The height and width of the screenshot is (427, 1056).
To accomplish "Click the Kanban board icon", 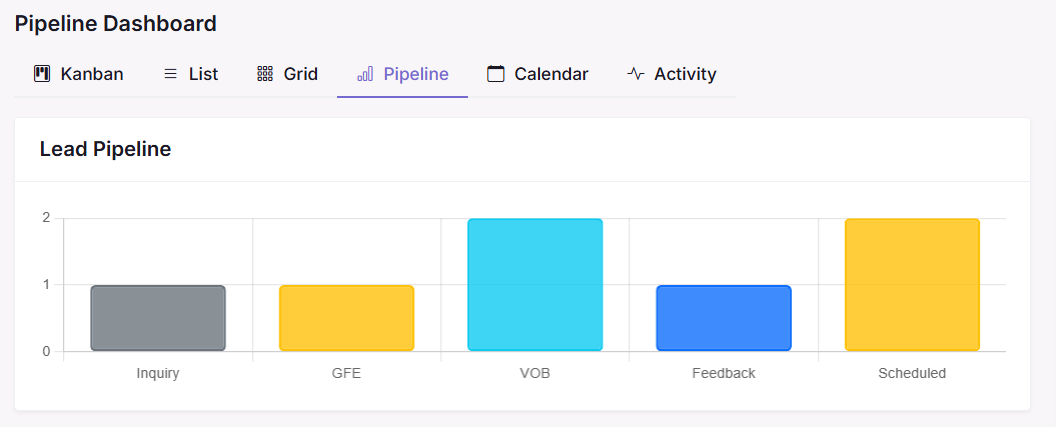I will (x=42, y=74).
